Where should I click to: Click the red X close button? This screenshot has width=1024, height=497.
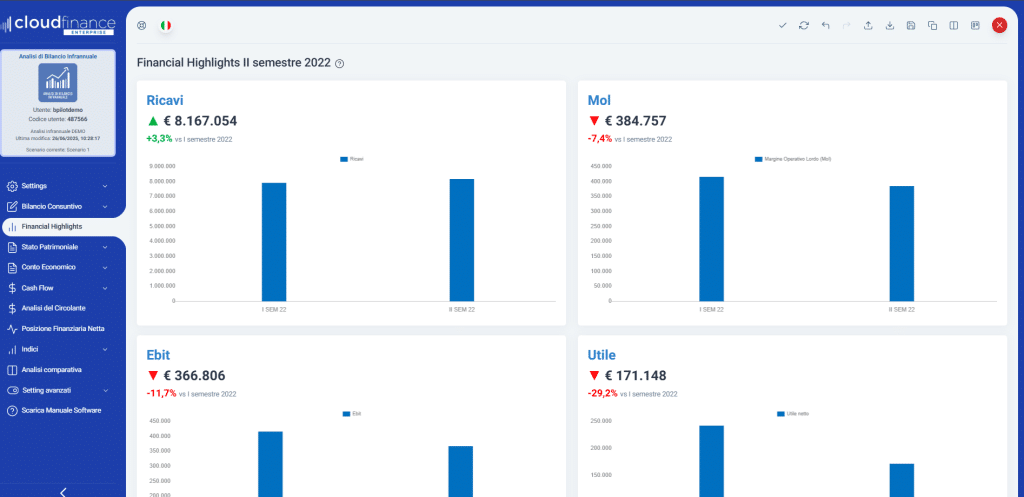click(999, 25)
